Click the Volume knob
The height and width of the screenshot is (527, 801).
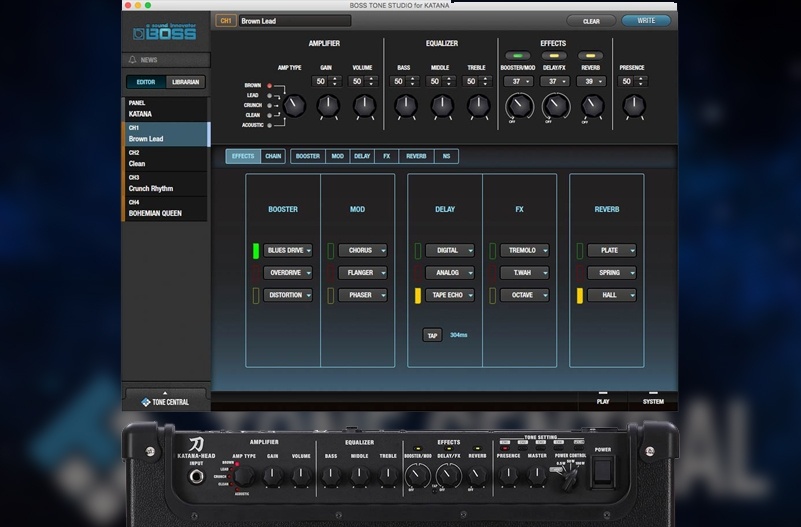[364, 106]
